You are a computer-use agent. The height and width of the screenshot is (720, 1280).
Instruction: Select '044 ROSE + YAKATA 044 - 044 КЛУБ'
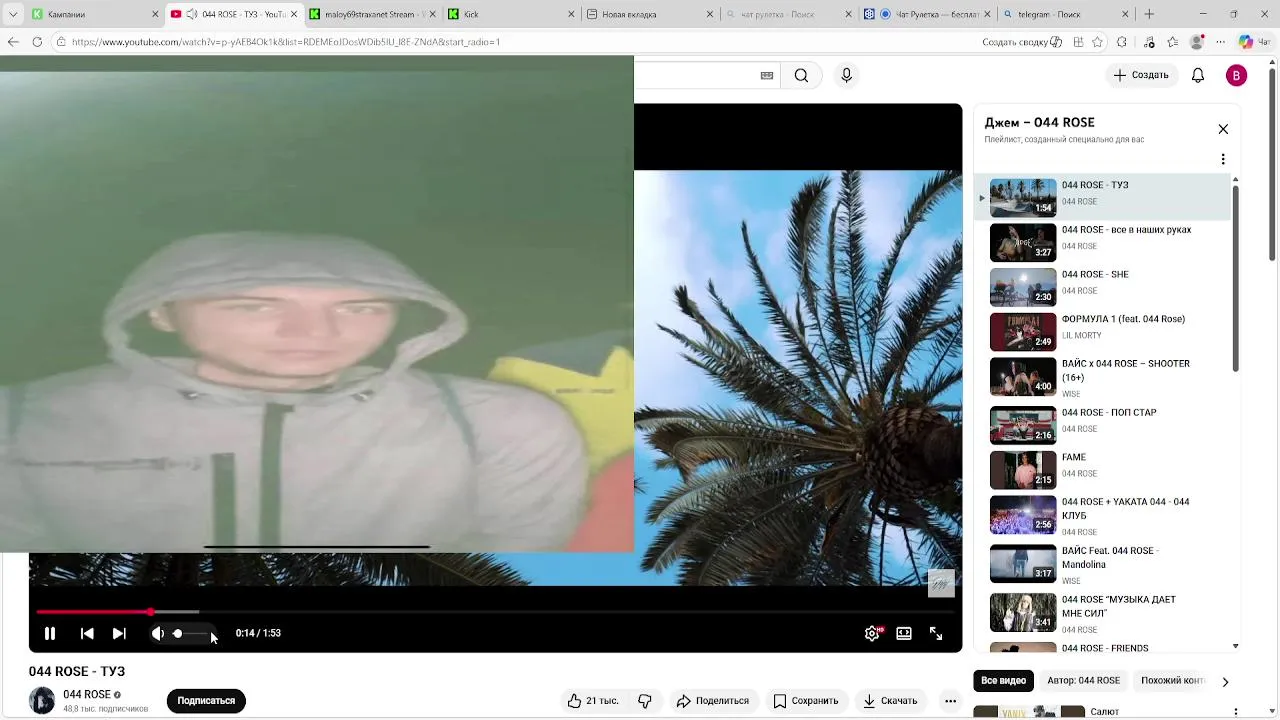click(1103, 516)
